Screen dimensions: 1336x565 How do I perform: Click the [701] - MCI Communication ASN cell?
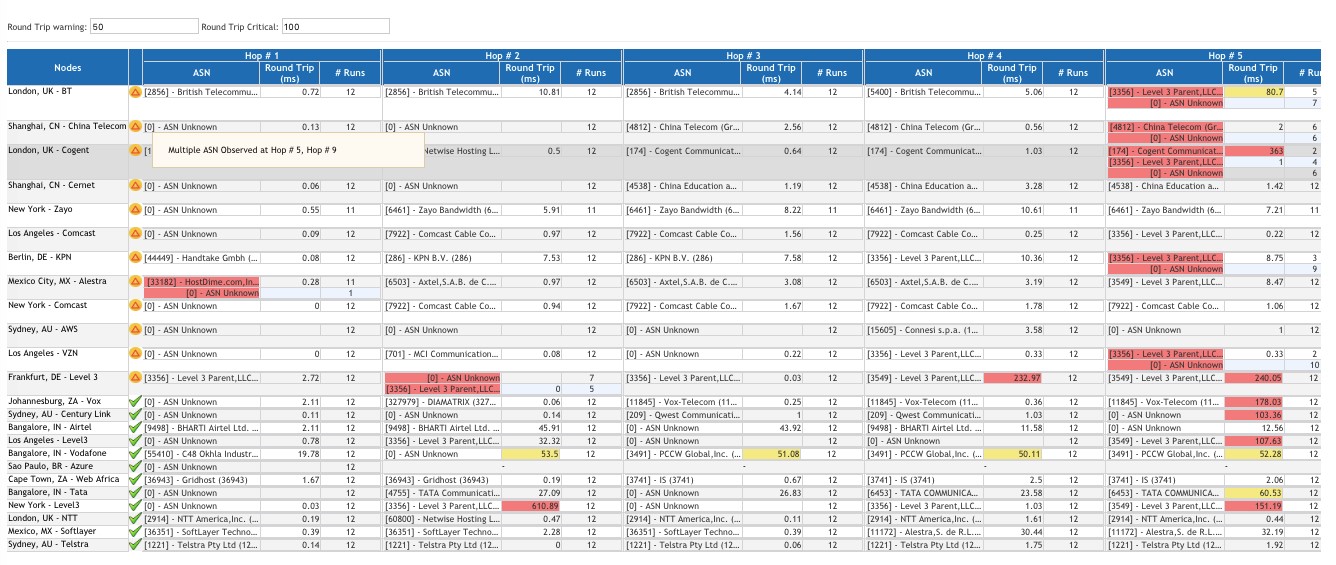[442, 354]
